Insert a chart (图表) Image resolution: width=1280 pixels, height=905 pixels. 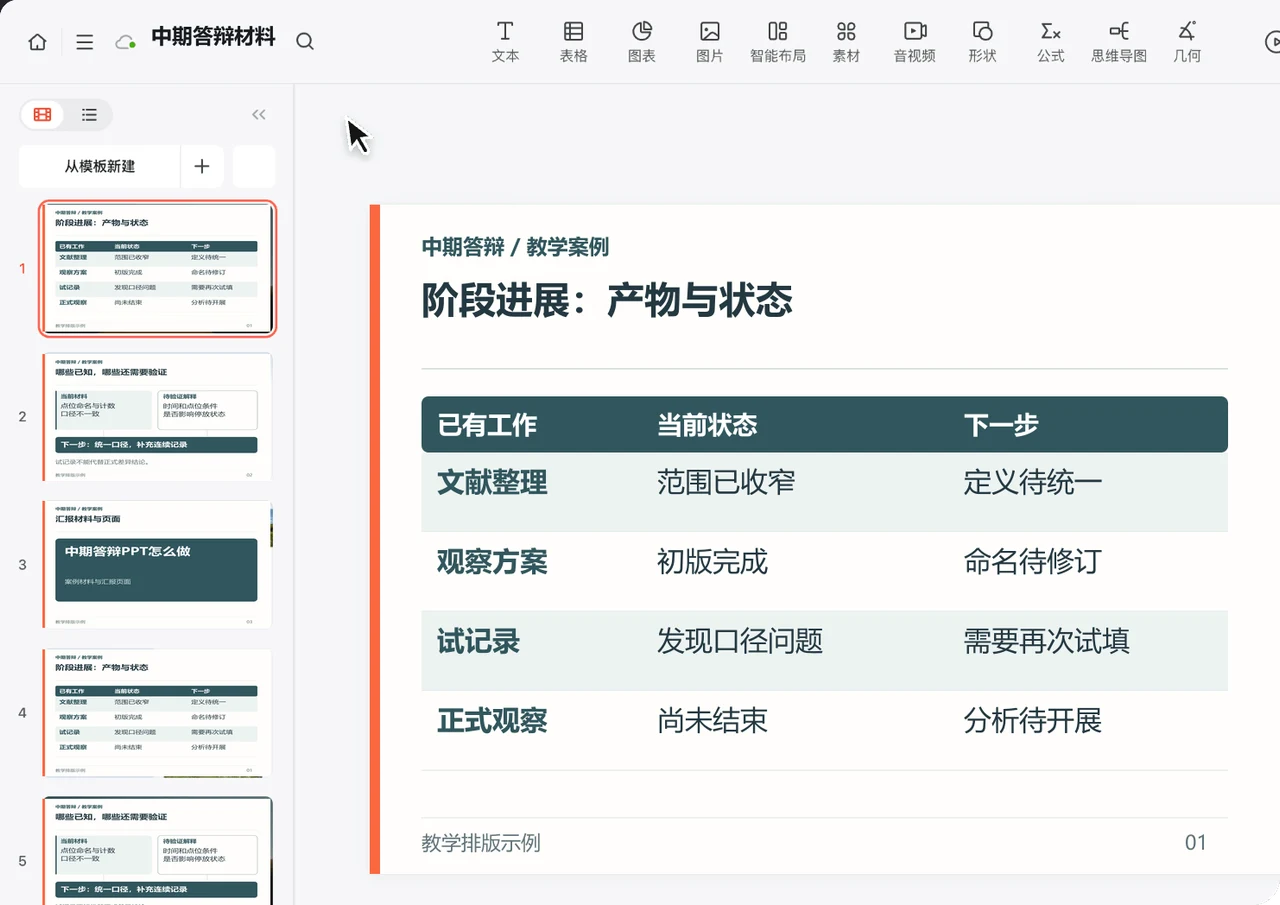pyautogui.click(x=641, y=42)
